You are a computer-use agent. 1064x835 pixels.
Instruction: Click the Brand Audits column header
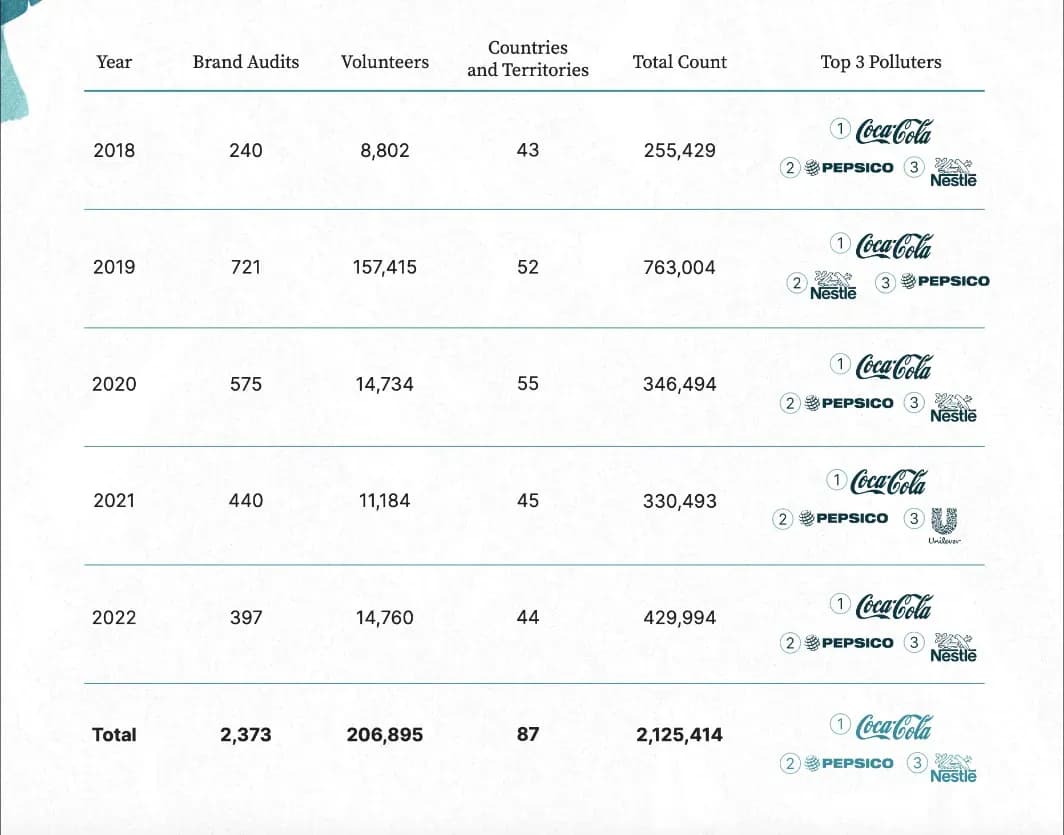pyautogui.click(x=246, y=62)
